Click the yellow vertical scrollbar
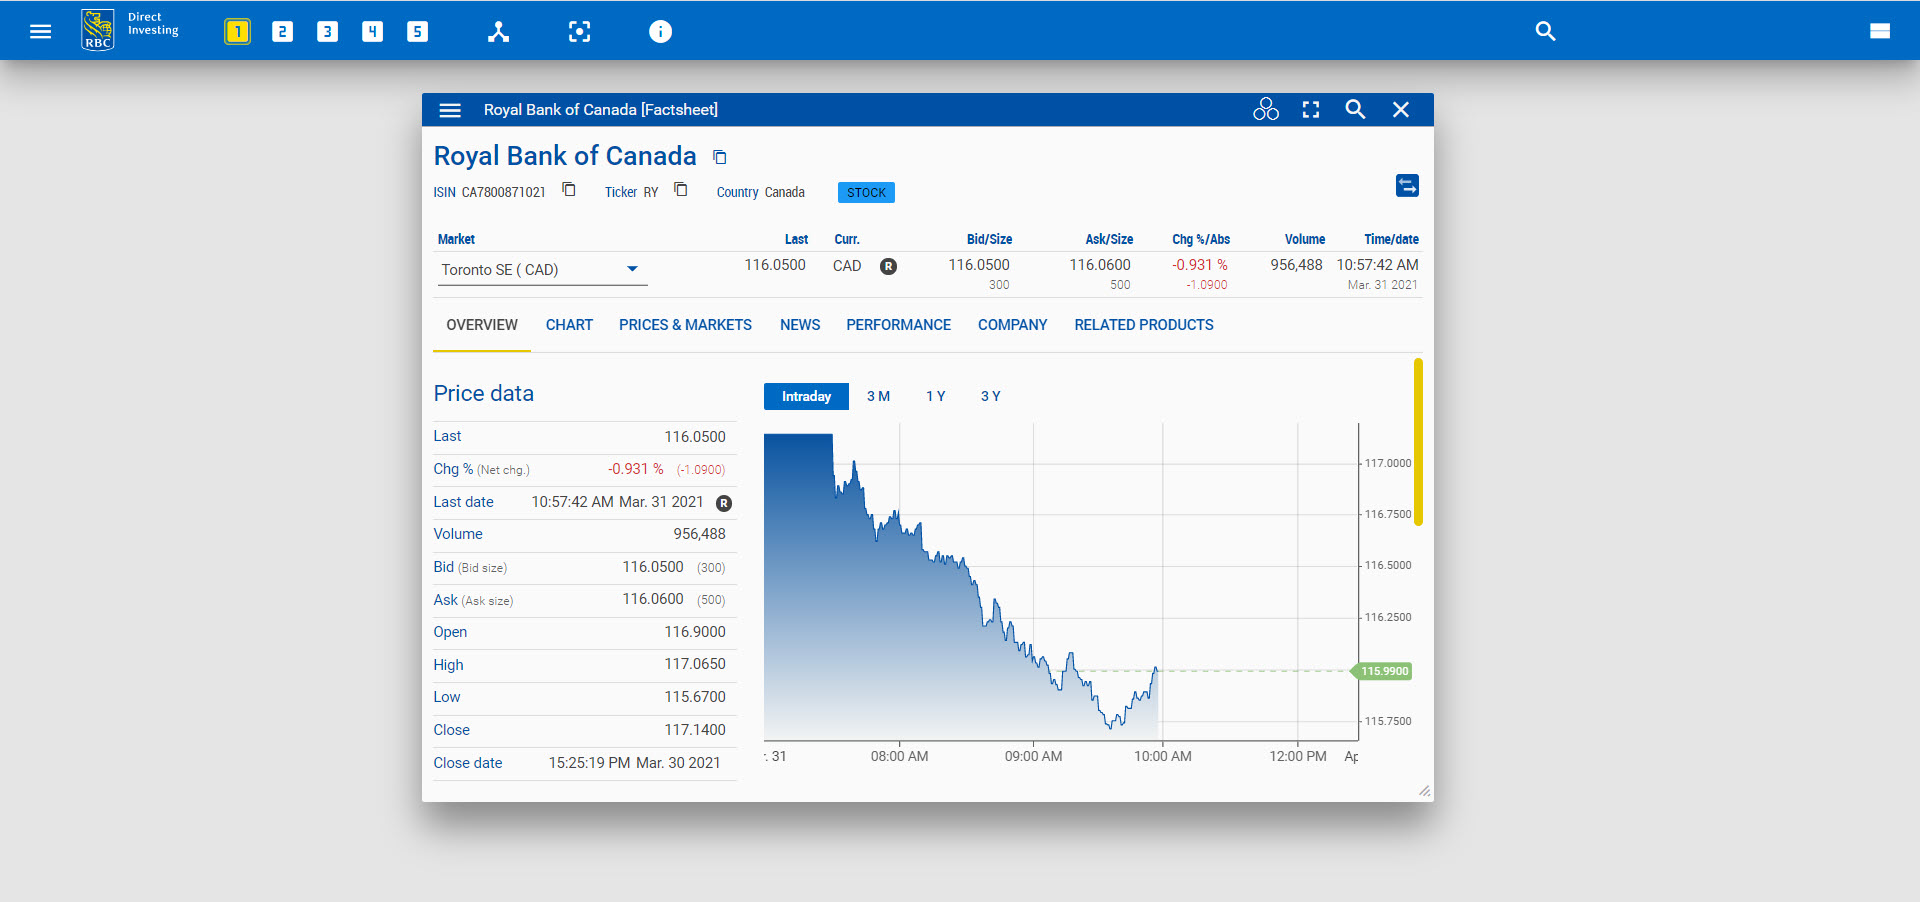 tap(1418, 441)
